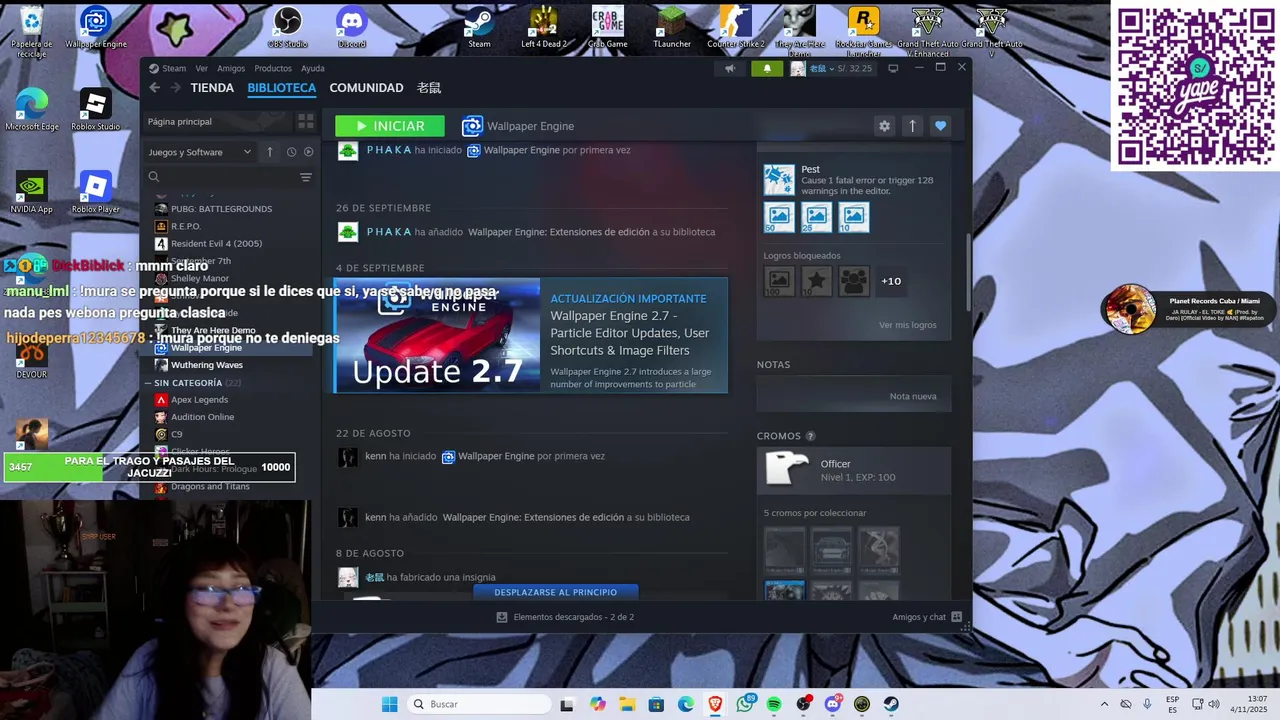Image resolution: width=1280 pixels, height=720 pixels.
Task: Open the Ayuda menu
Action: click(313, 68)
